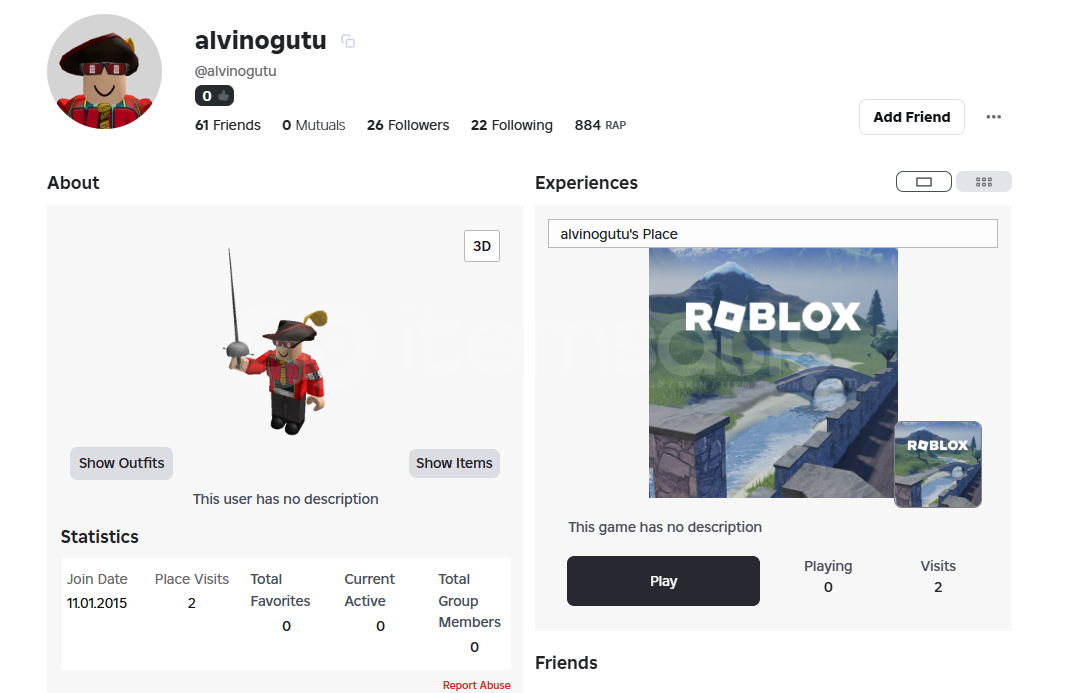Open the 61 Friends list

[228, 125]
